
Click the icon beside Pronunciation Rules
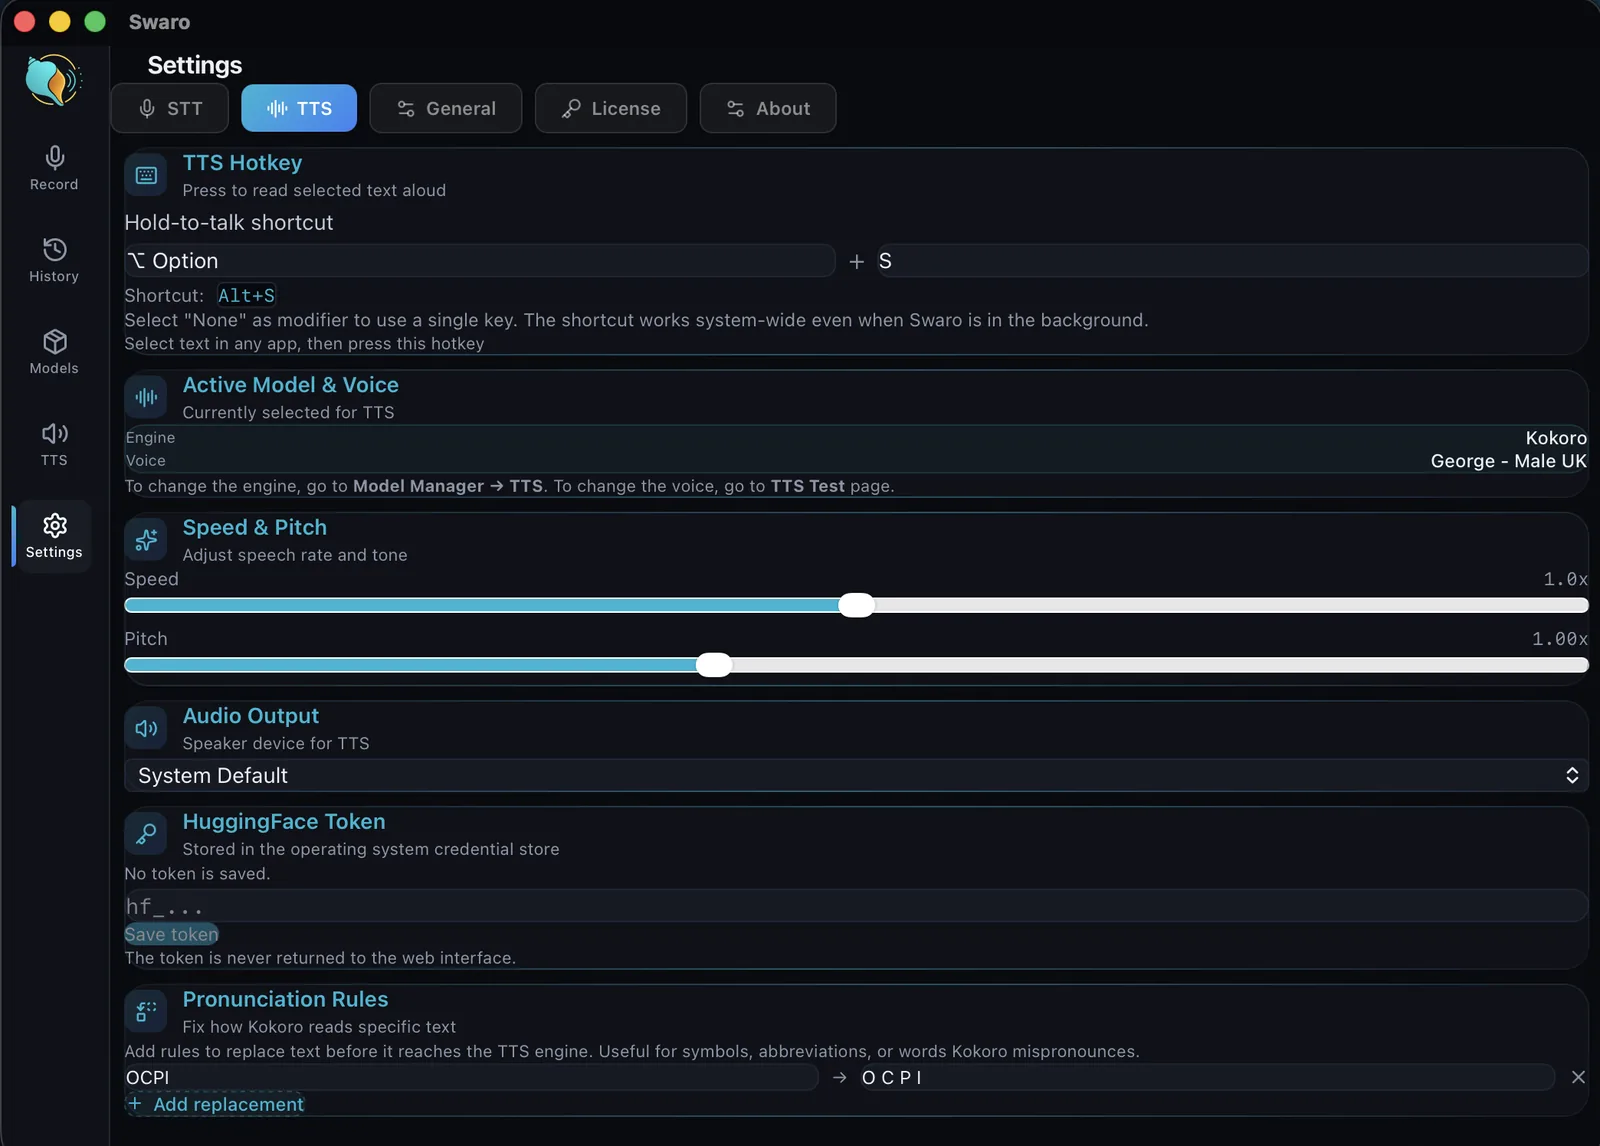point(146,1012)
